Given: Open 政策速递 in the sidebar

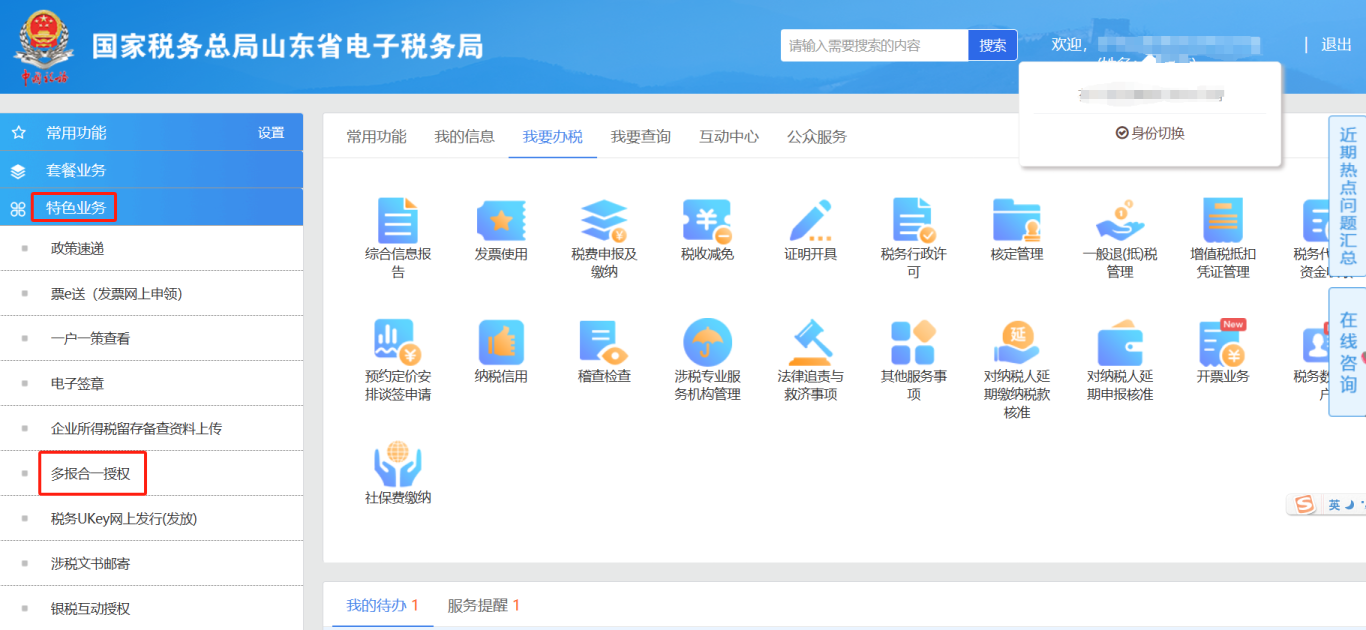Looking at the screenshot, I should [x=77, y=248].
